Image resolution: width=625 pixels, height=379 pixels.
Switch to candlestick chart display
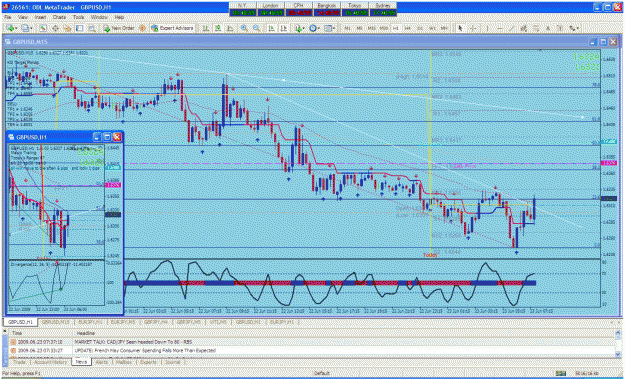point(218,28)
